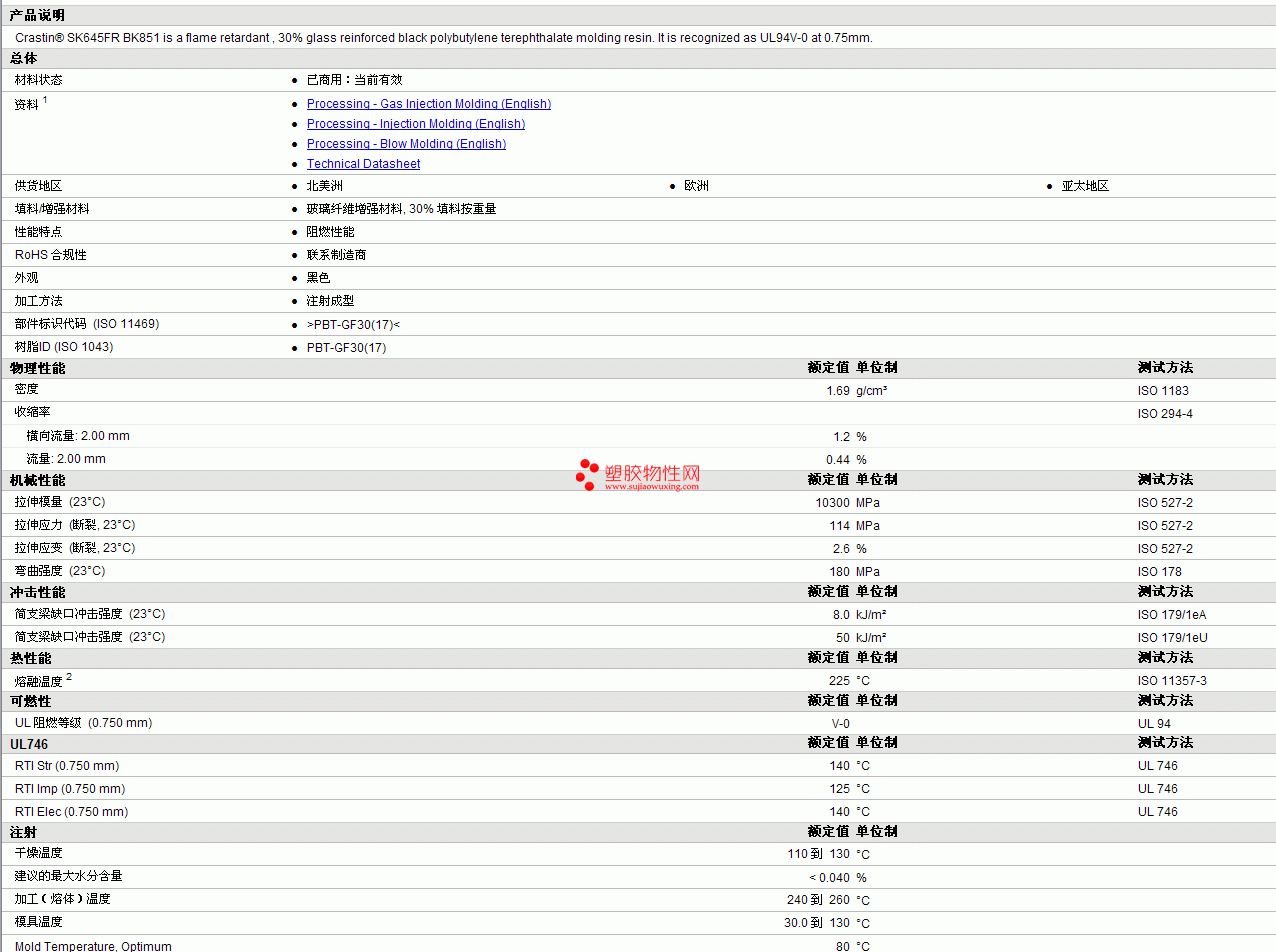Click the RoHS 合规性 row label
The image size is (1276, 952).
(51, 255)
